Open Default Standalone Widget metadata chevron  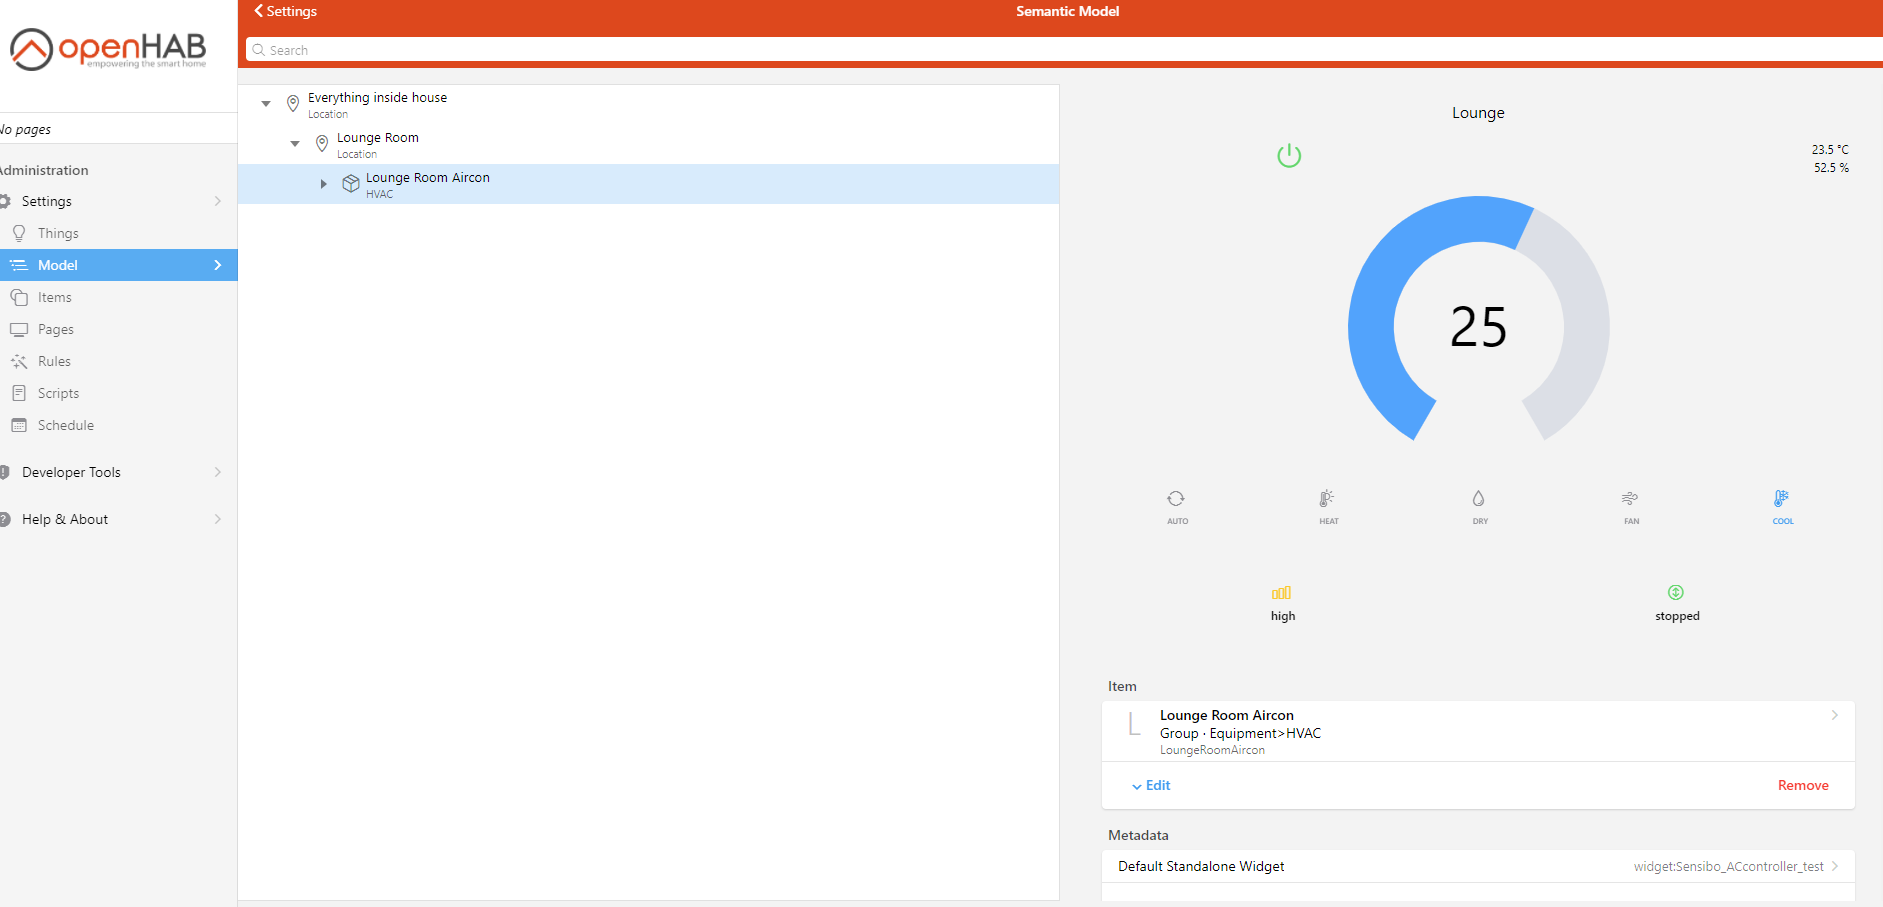[1835, 866]
